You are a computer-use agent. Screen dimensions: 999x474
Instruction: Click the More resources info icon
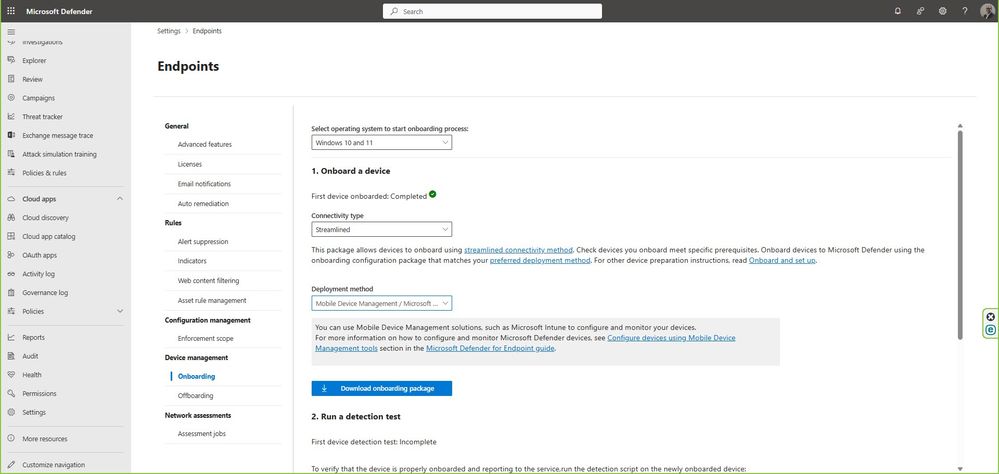pos(11,438)
